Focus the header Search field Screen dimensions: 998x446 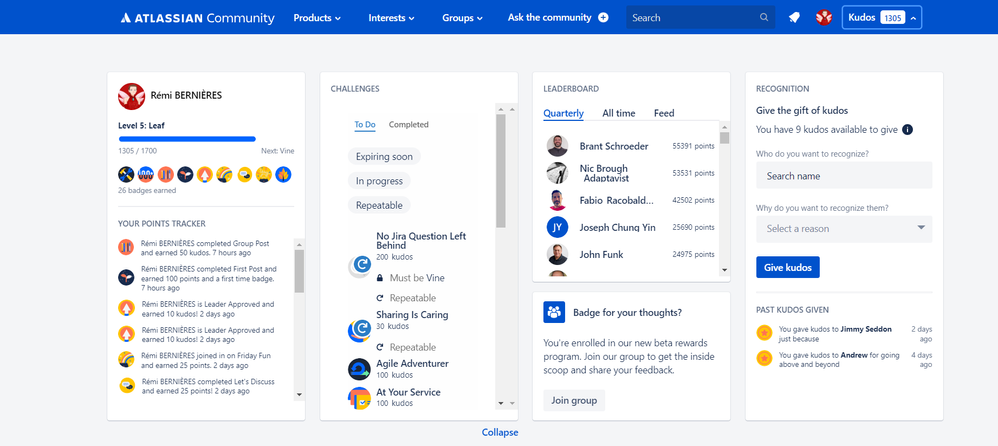tap(701, 18)
